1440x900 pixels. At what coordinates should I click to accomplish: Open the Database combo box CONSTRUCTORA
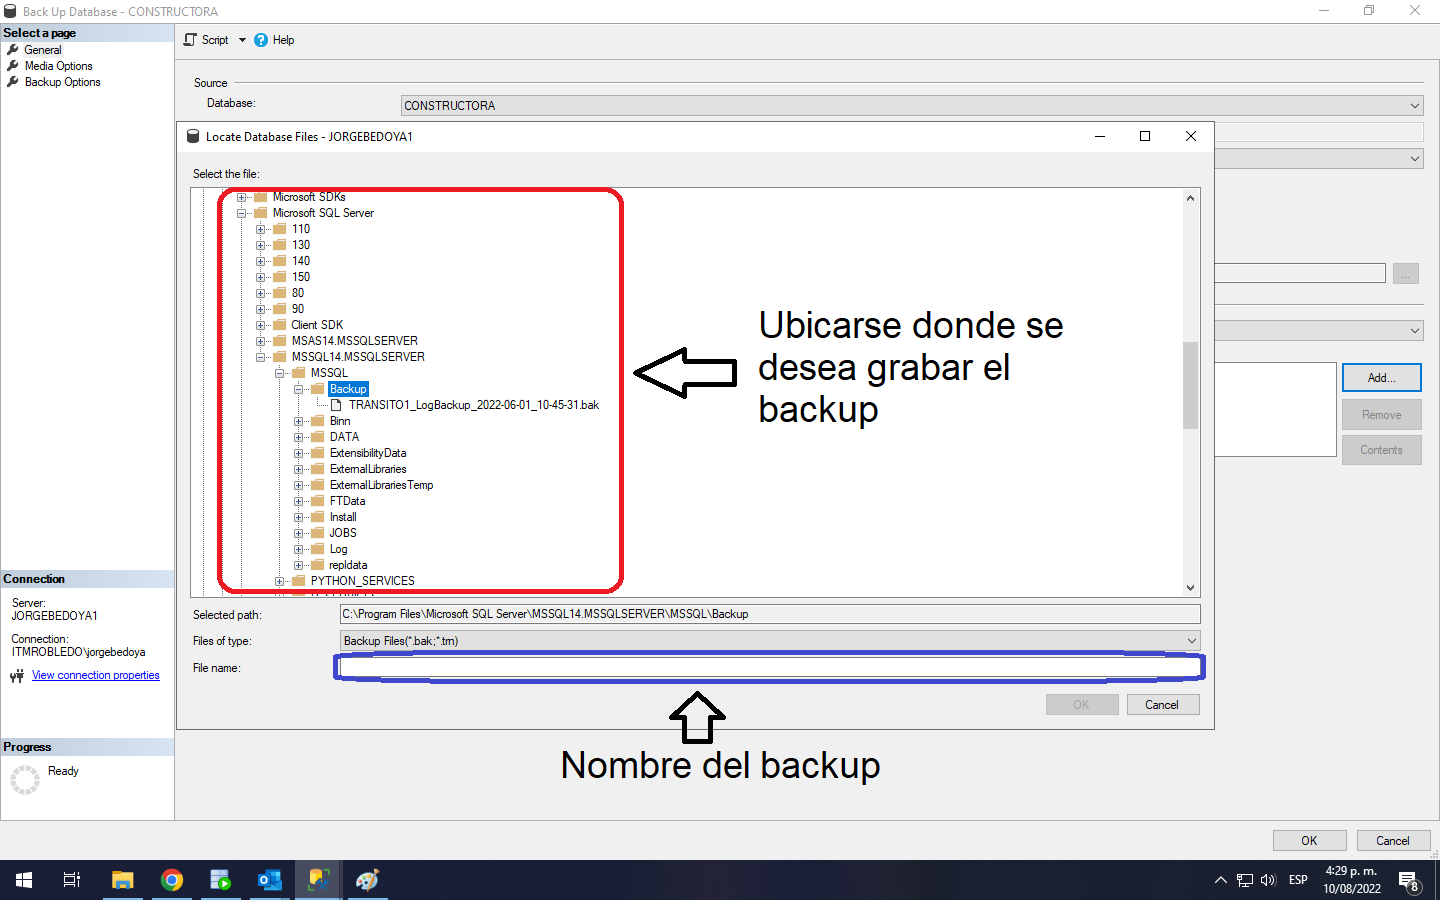point(912,105)
